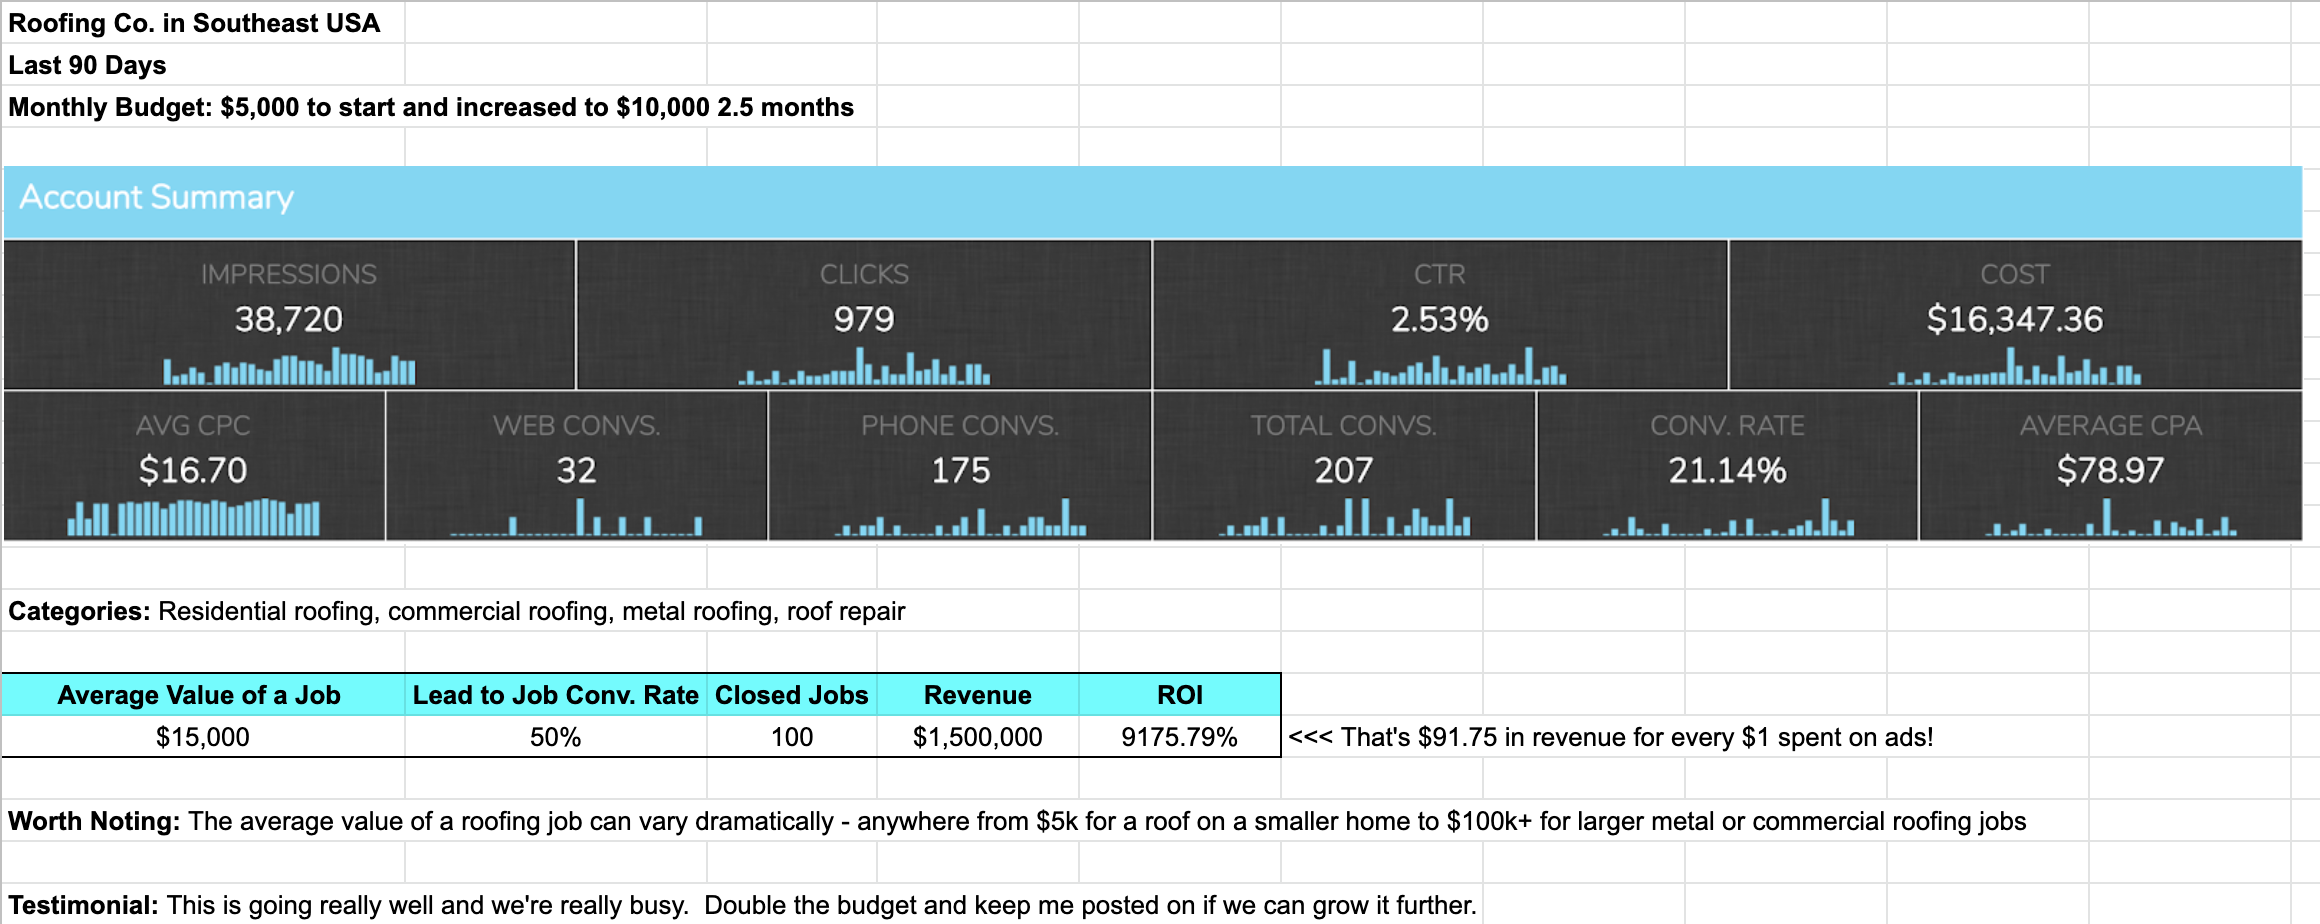Click the Testimonial text row

pyautogui.click(x=741, y=905)
